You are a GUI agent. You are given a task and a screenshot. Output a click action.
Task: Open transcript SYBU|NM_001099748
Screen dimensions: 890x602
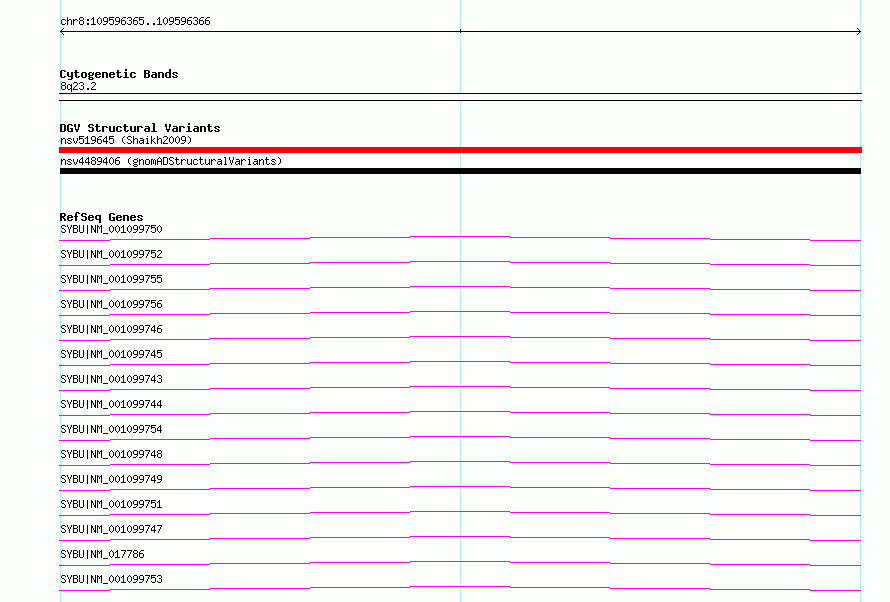point(111,454)
